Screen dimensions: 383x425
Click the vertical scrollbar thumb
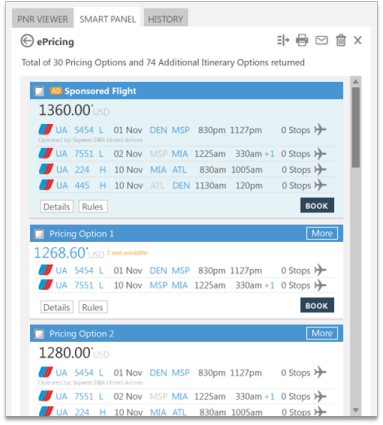point(356,127)
